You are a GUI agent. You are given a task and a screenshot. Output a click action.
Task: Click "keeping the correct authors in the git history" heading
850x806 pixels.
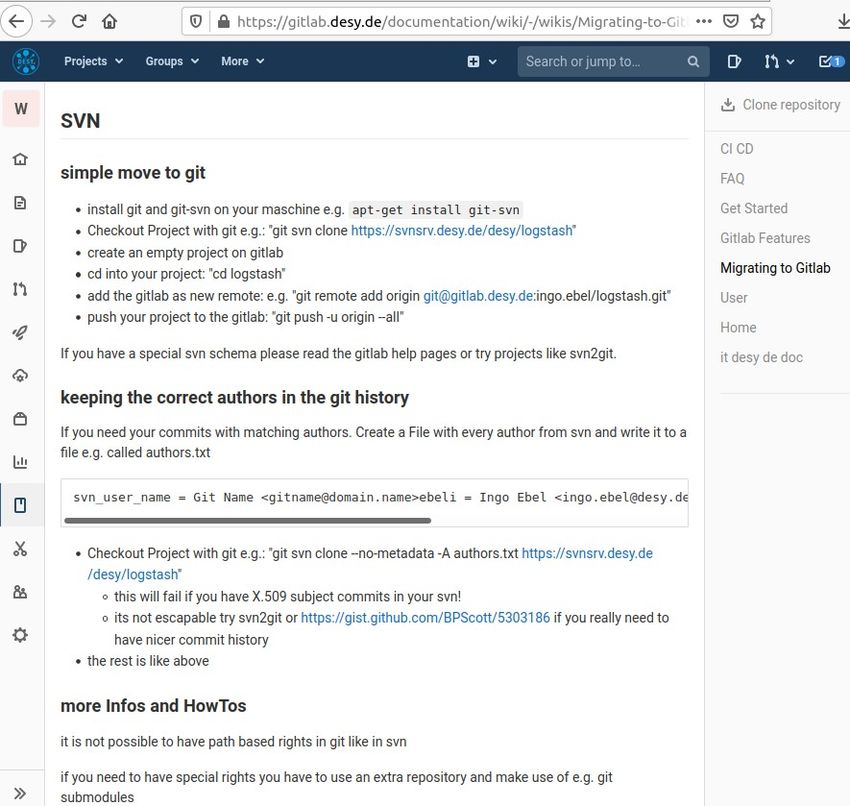[x=235, y=397]
